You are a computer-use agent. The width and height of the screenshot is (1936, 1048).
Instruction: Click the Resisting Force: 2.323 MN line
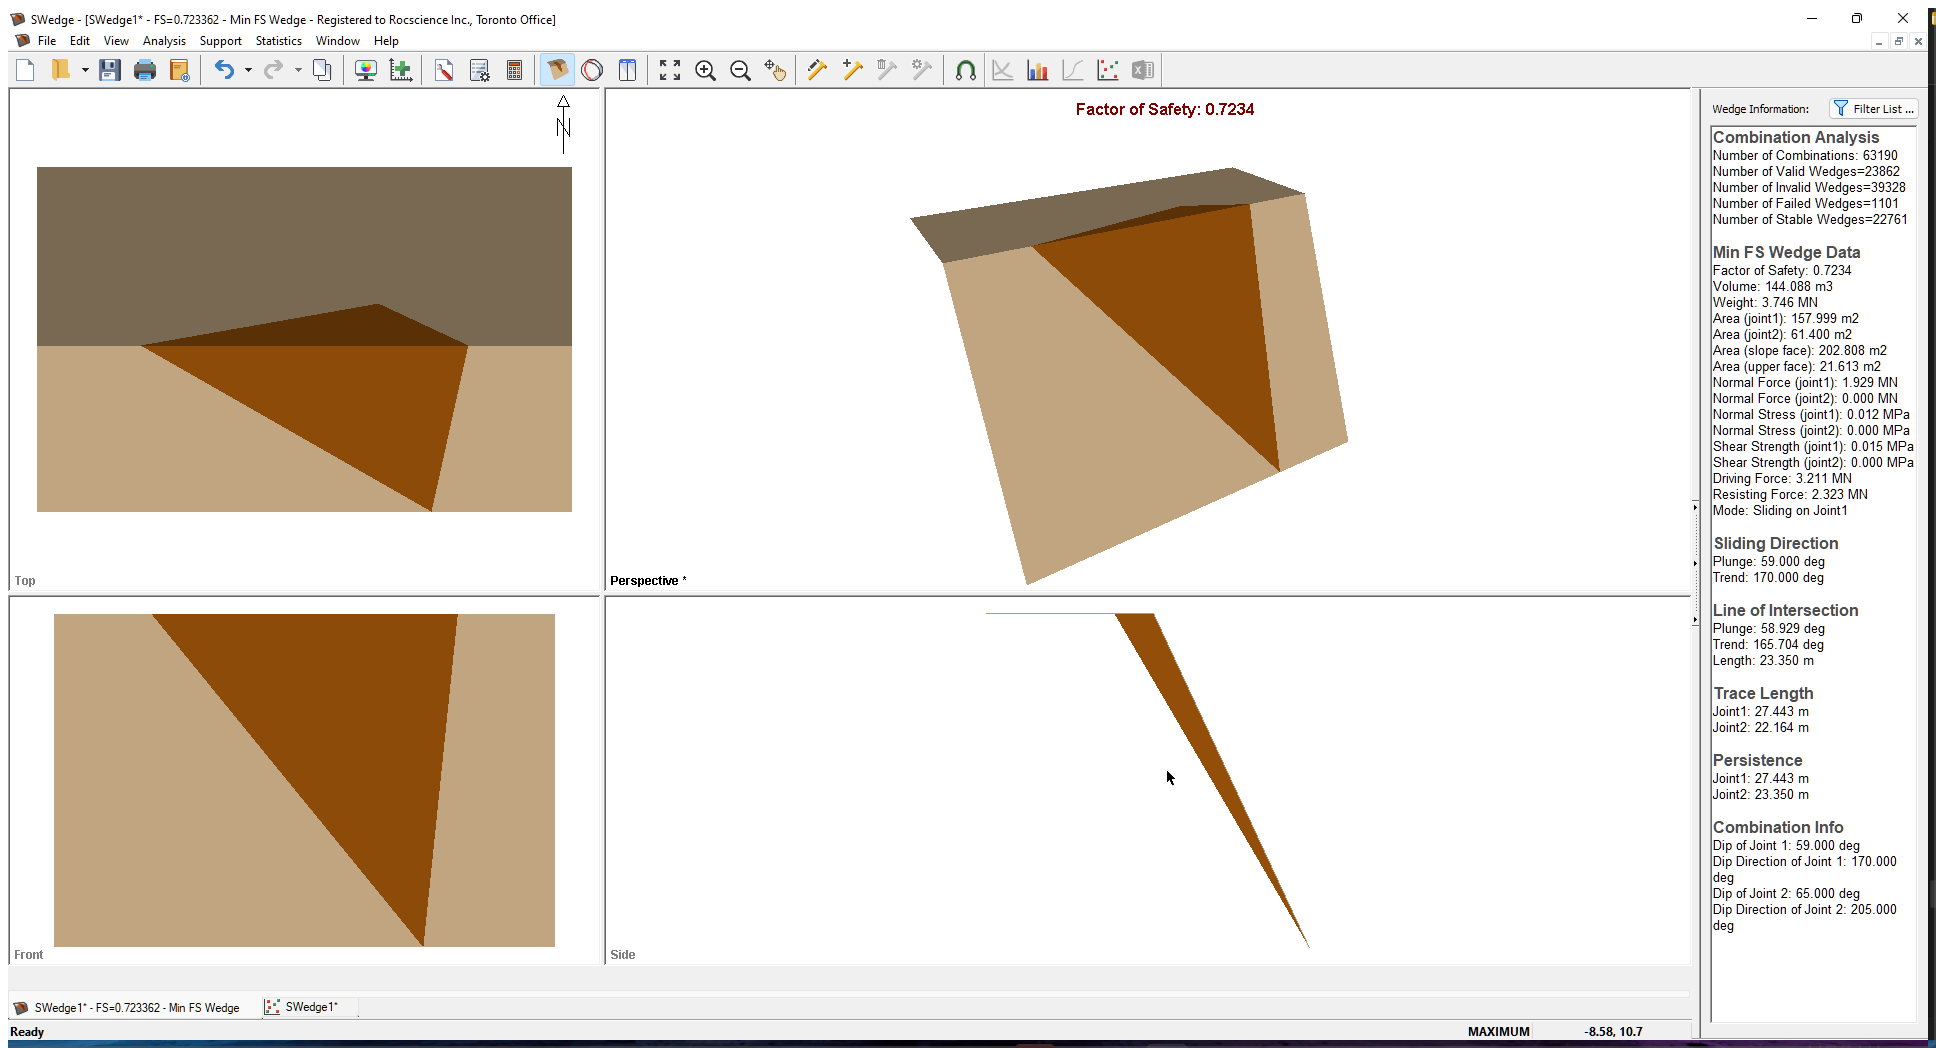click(x=1790, y=495)
